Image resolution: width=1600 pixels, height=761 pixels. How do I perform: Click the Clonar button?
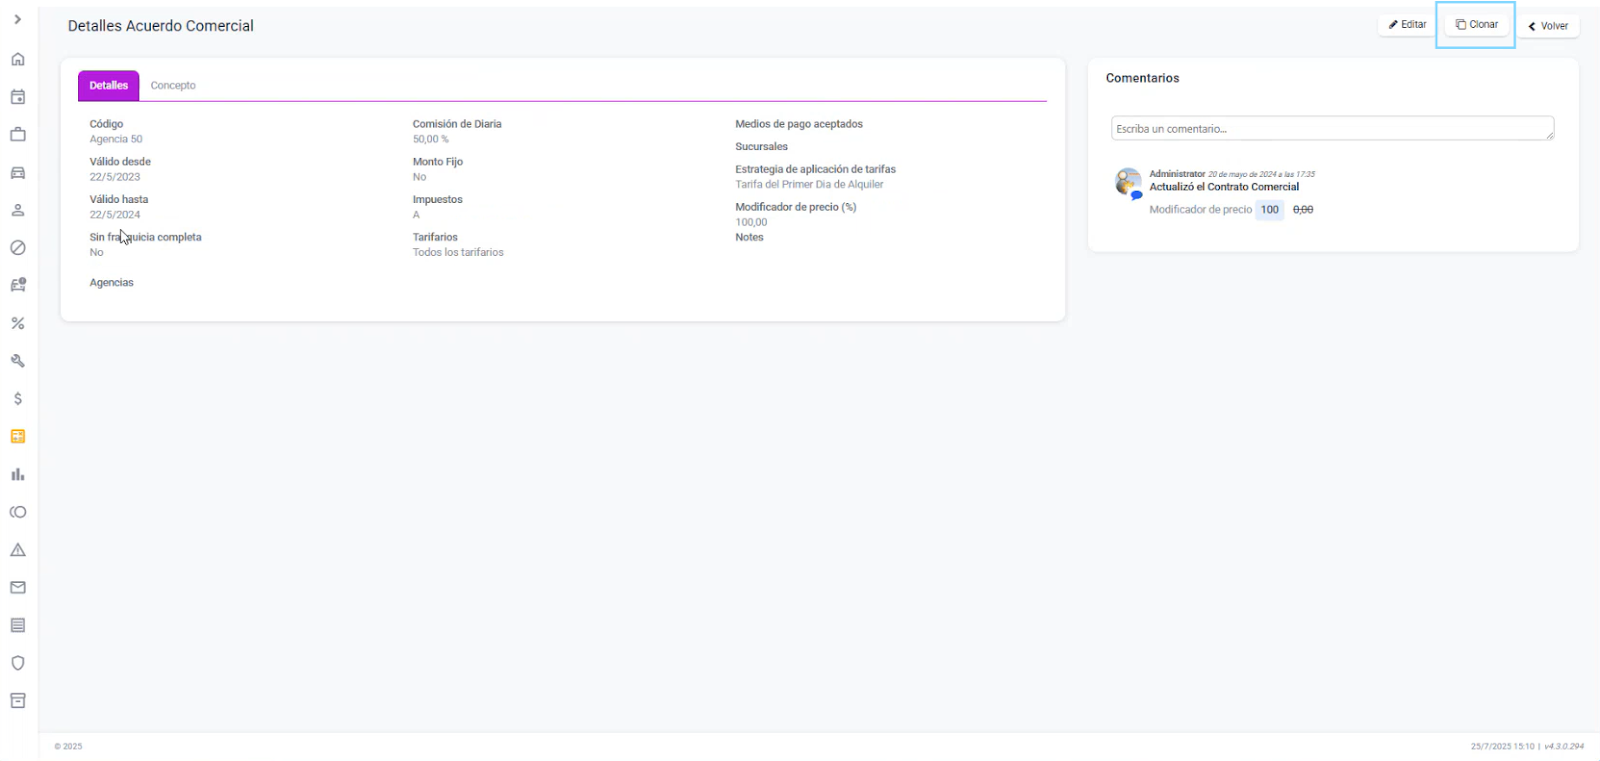1476,25
